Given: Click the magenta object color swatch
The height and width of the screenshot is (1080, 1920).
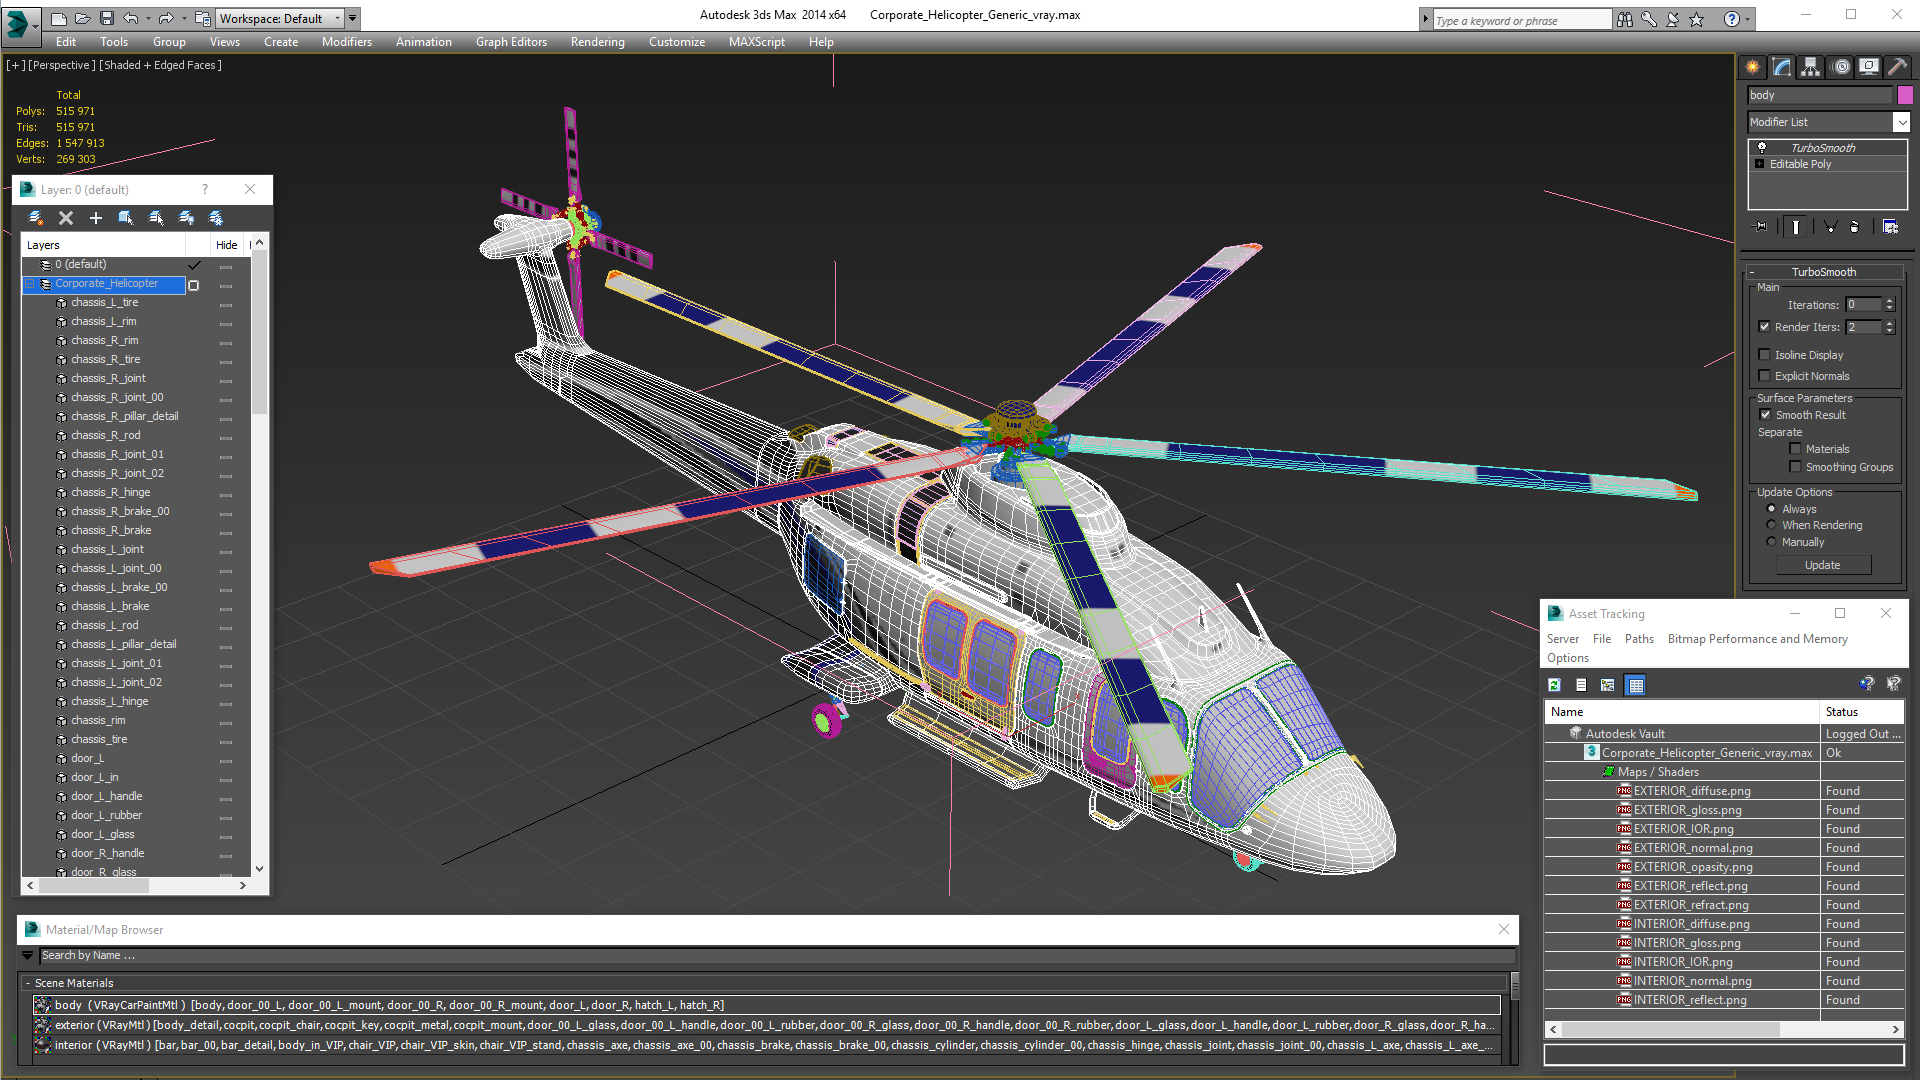Looking at the screenshot, I should point(1905,95).
